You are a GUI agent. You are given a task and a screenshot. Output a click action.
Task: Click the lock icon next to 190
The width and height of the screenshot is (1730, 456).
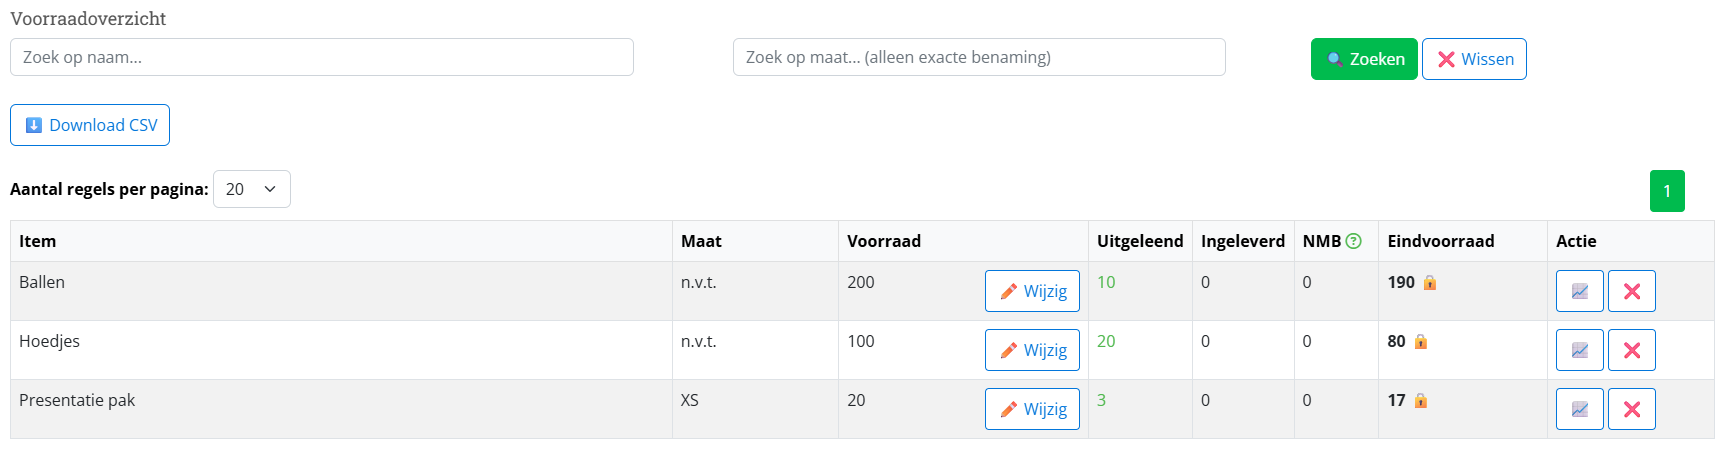click(x=1430, y=283)
